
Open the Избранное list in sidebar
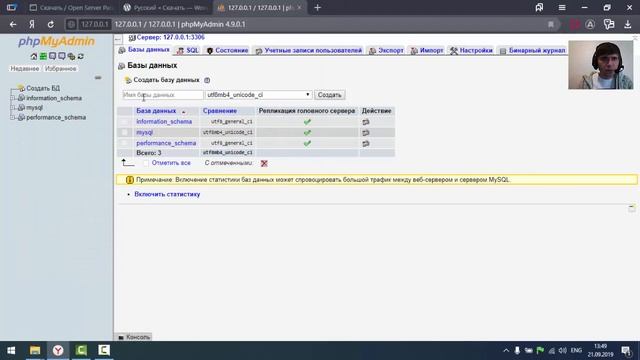click(x=60, y=69)
